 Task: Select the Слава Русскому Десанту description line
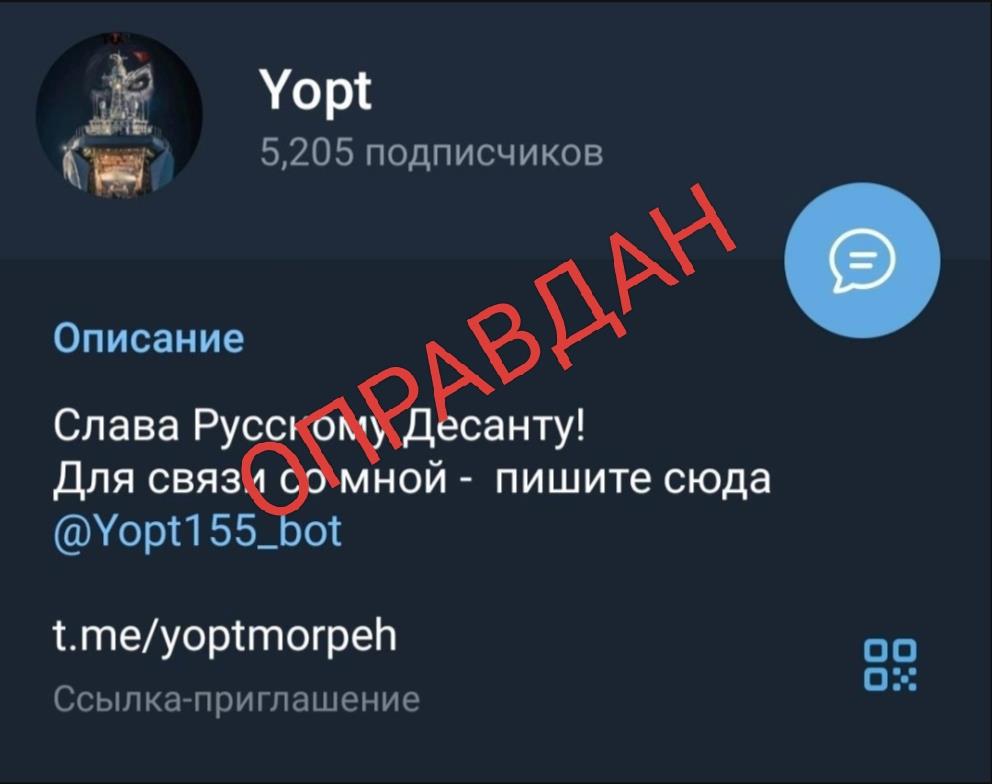(319, 426)
